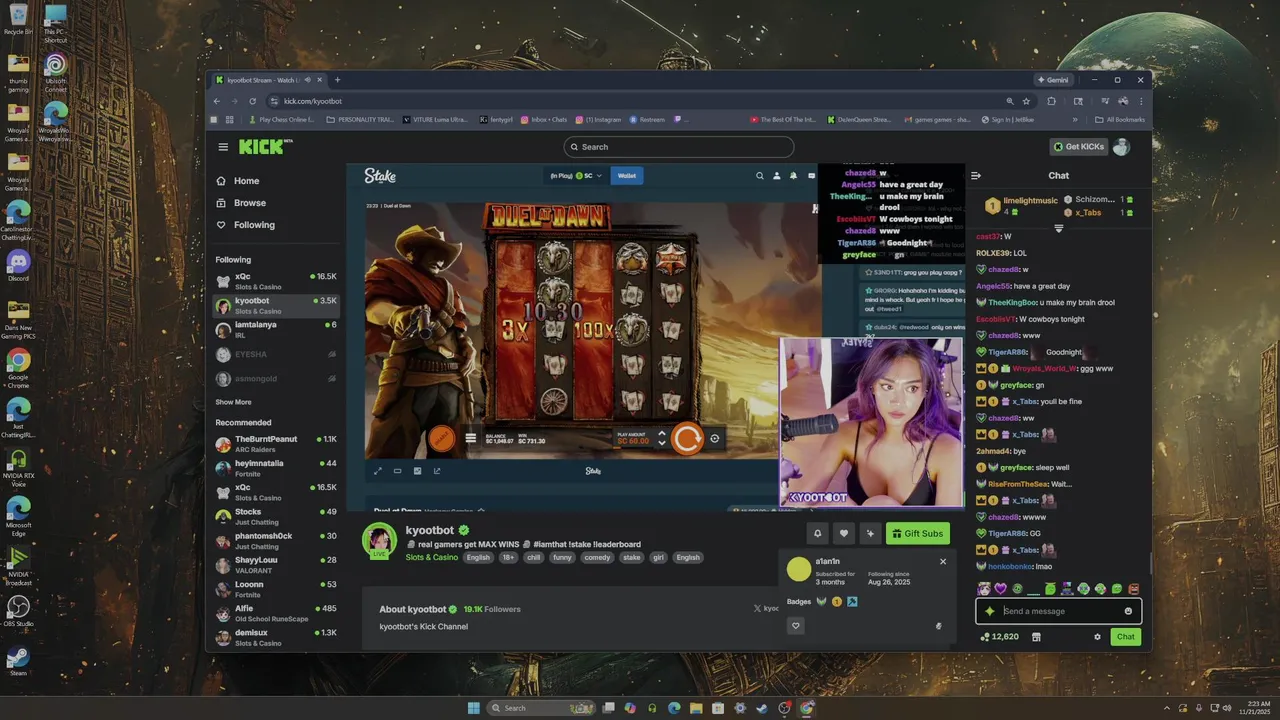
Task: Click Show More under Following
Action: tap(233, 402)
